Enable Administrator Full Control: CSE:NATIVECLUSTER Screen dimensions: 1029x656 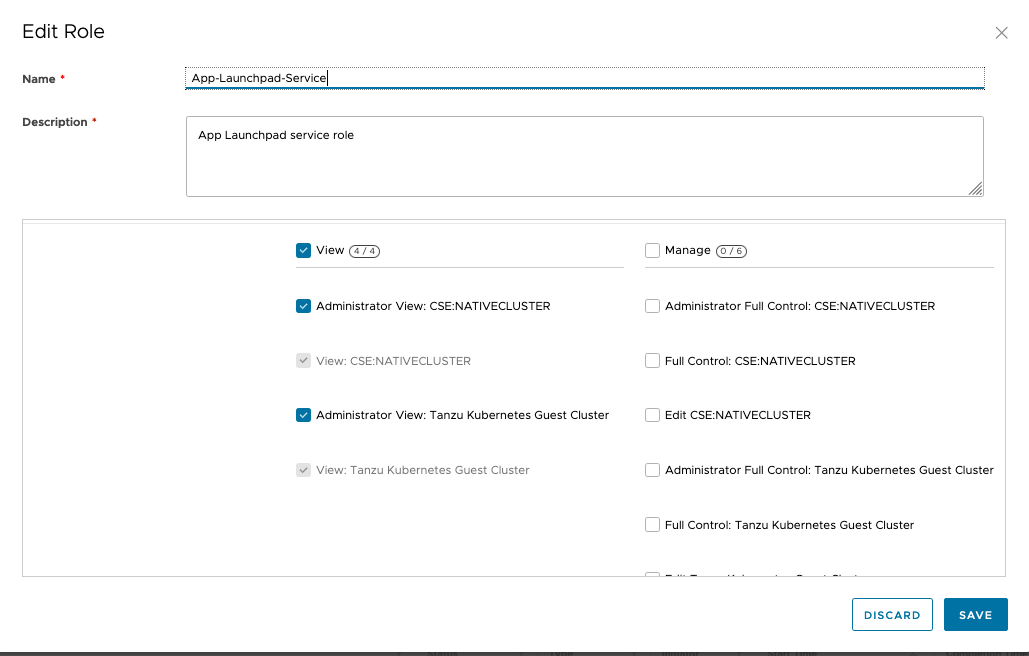click(653, 307)
